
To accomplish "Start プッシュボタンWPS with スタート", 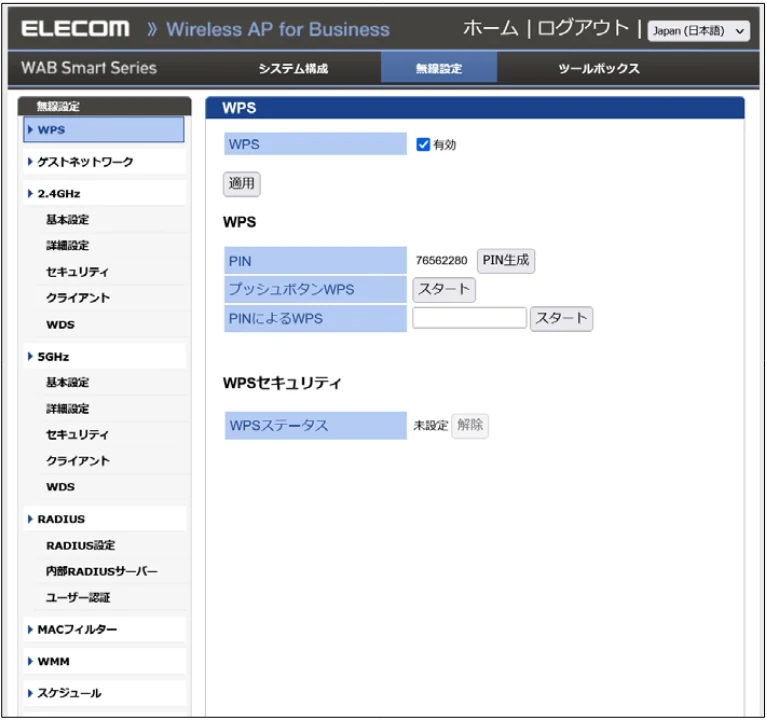I will (x=444, y=290).
